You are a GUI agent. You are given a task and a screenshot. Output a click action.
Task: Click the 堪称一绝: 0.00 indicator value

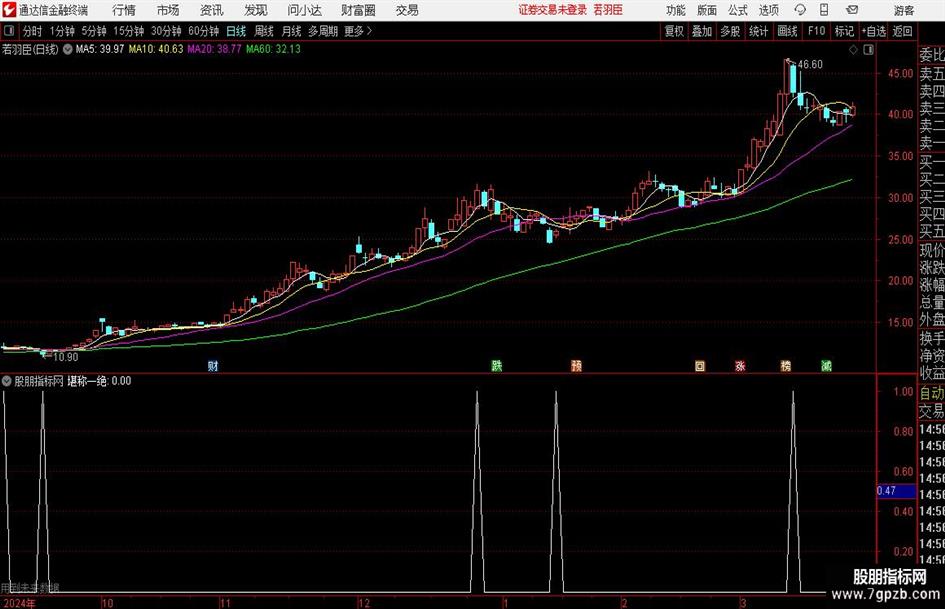[x=99, y=381]
